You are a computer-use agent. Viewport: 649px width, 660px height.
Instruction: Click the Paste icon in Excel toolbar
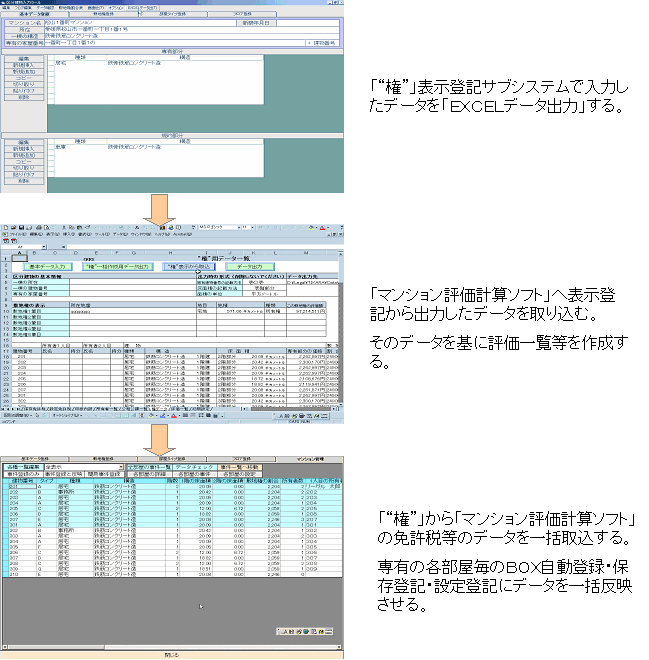click(79, 228)
